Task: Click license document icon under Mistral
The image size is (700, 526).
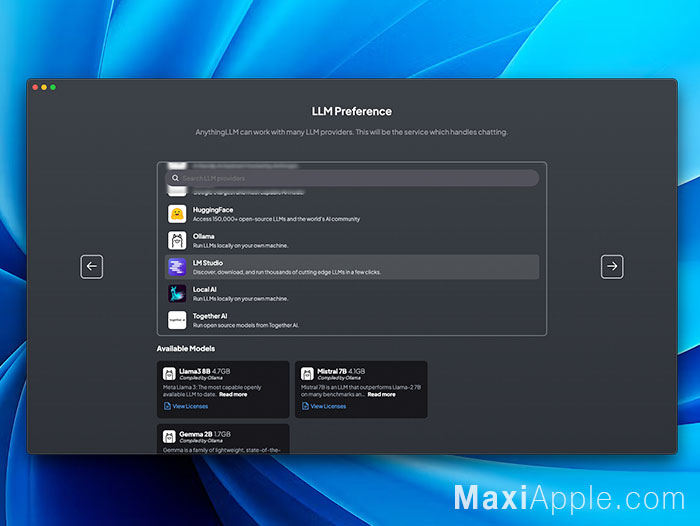Action: [x=305, y=406]
